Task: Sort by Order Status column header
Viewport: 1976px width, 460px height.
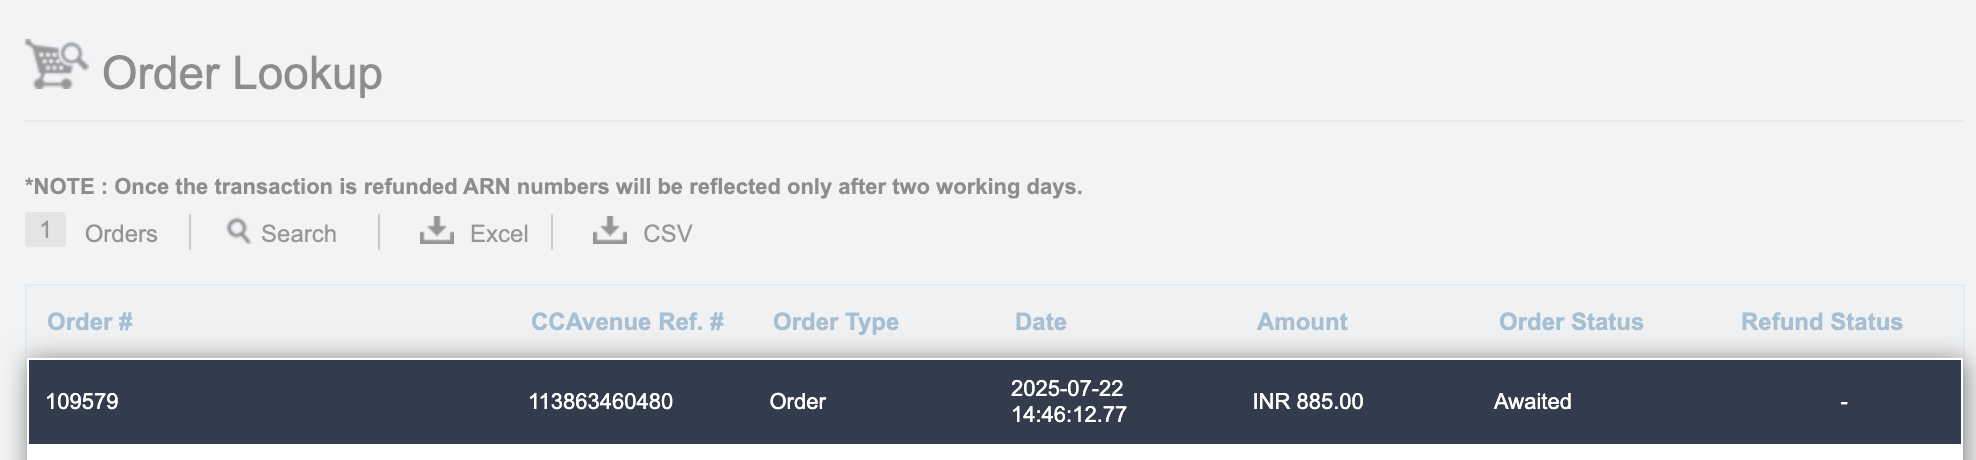Action: coord(1570,322)
